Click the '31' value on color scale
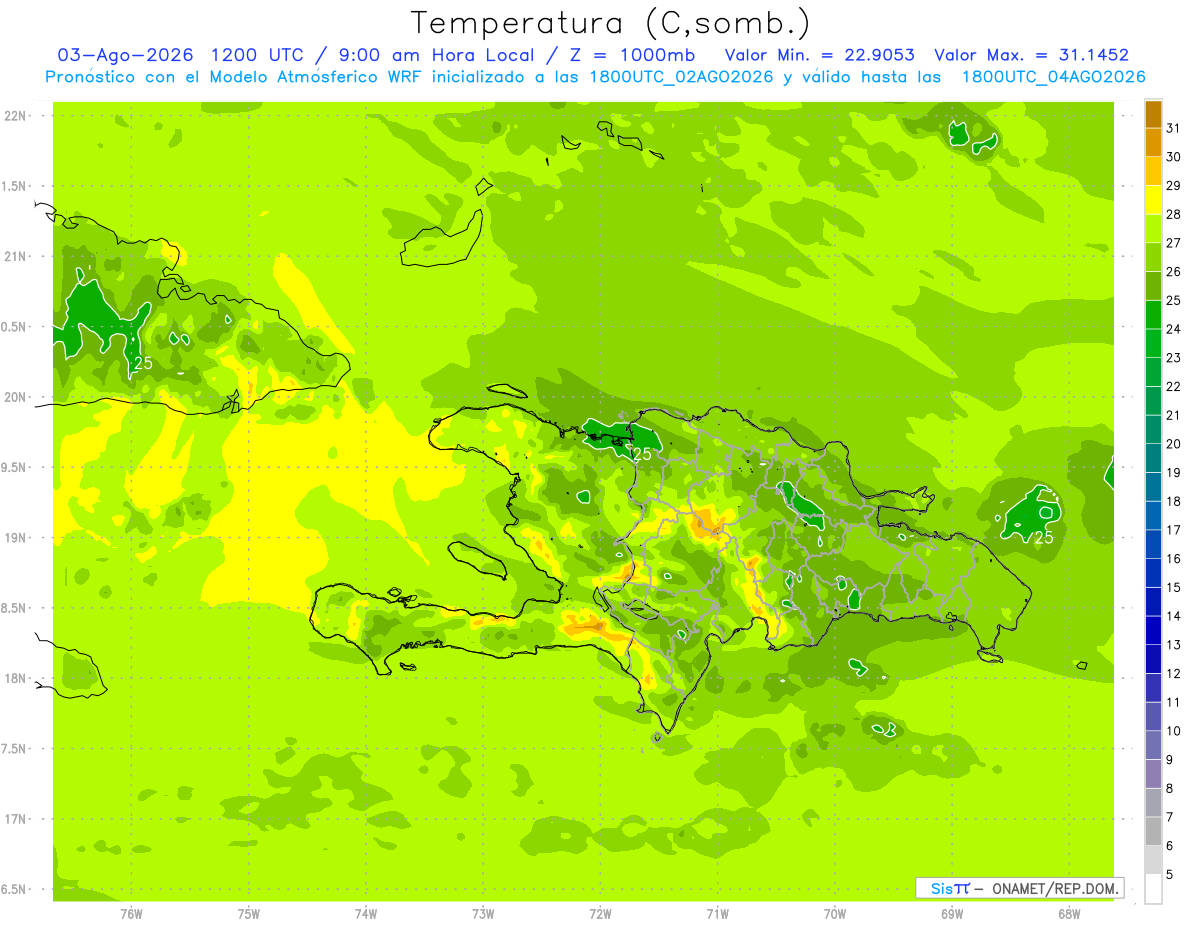 1174,128
